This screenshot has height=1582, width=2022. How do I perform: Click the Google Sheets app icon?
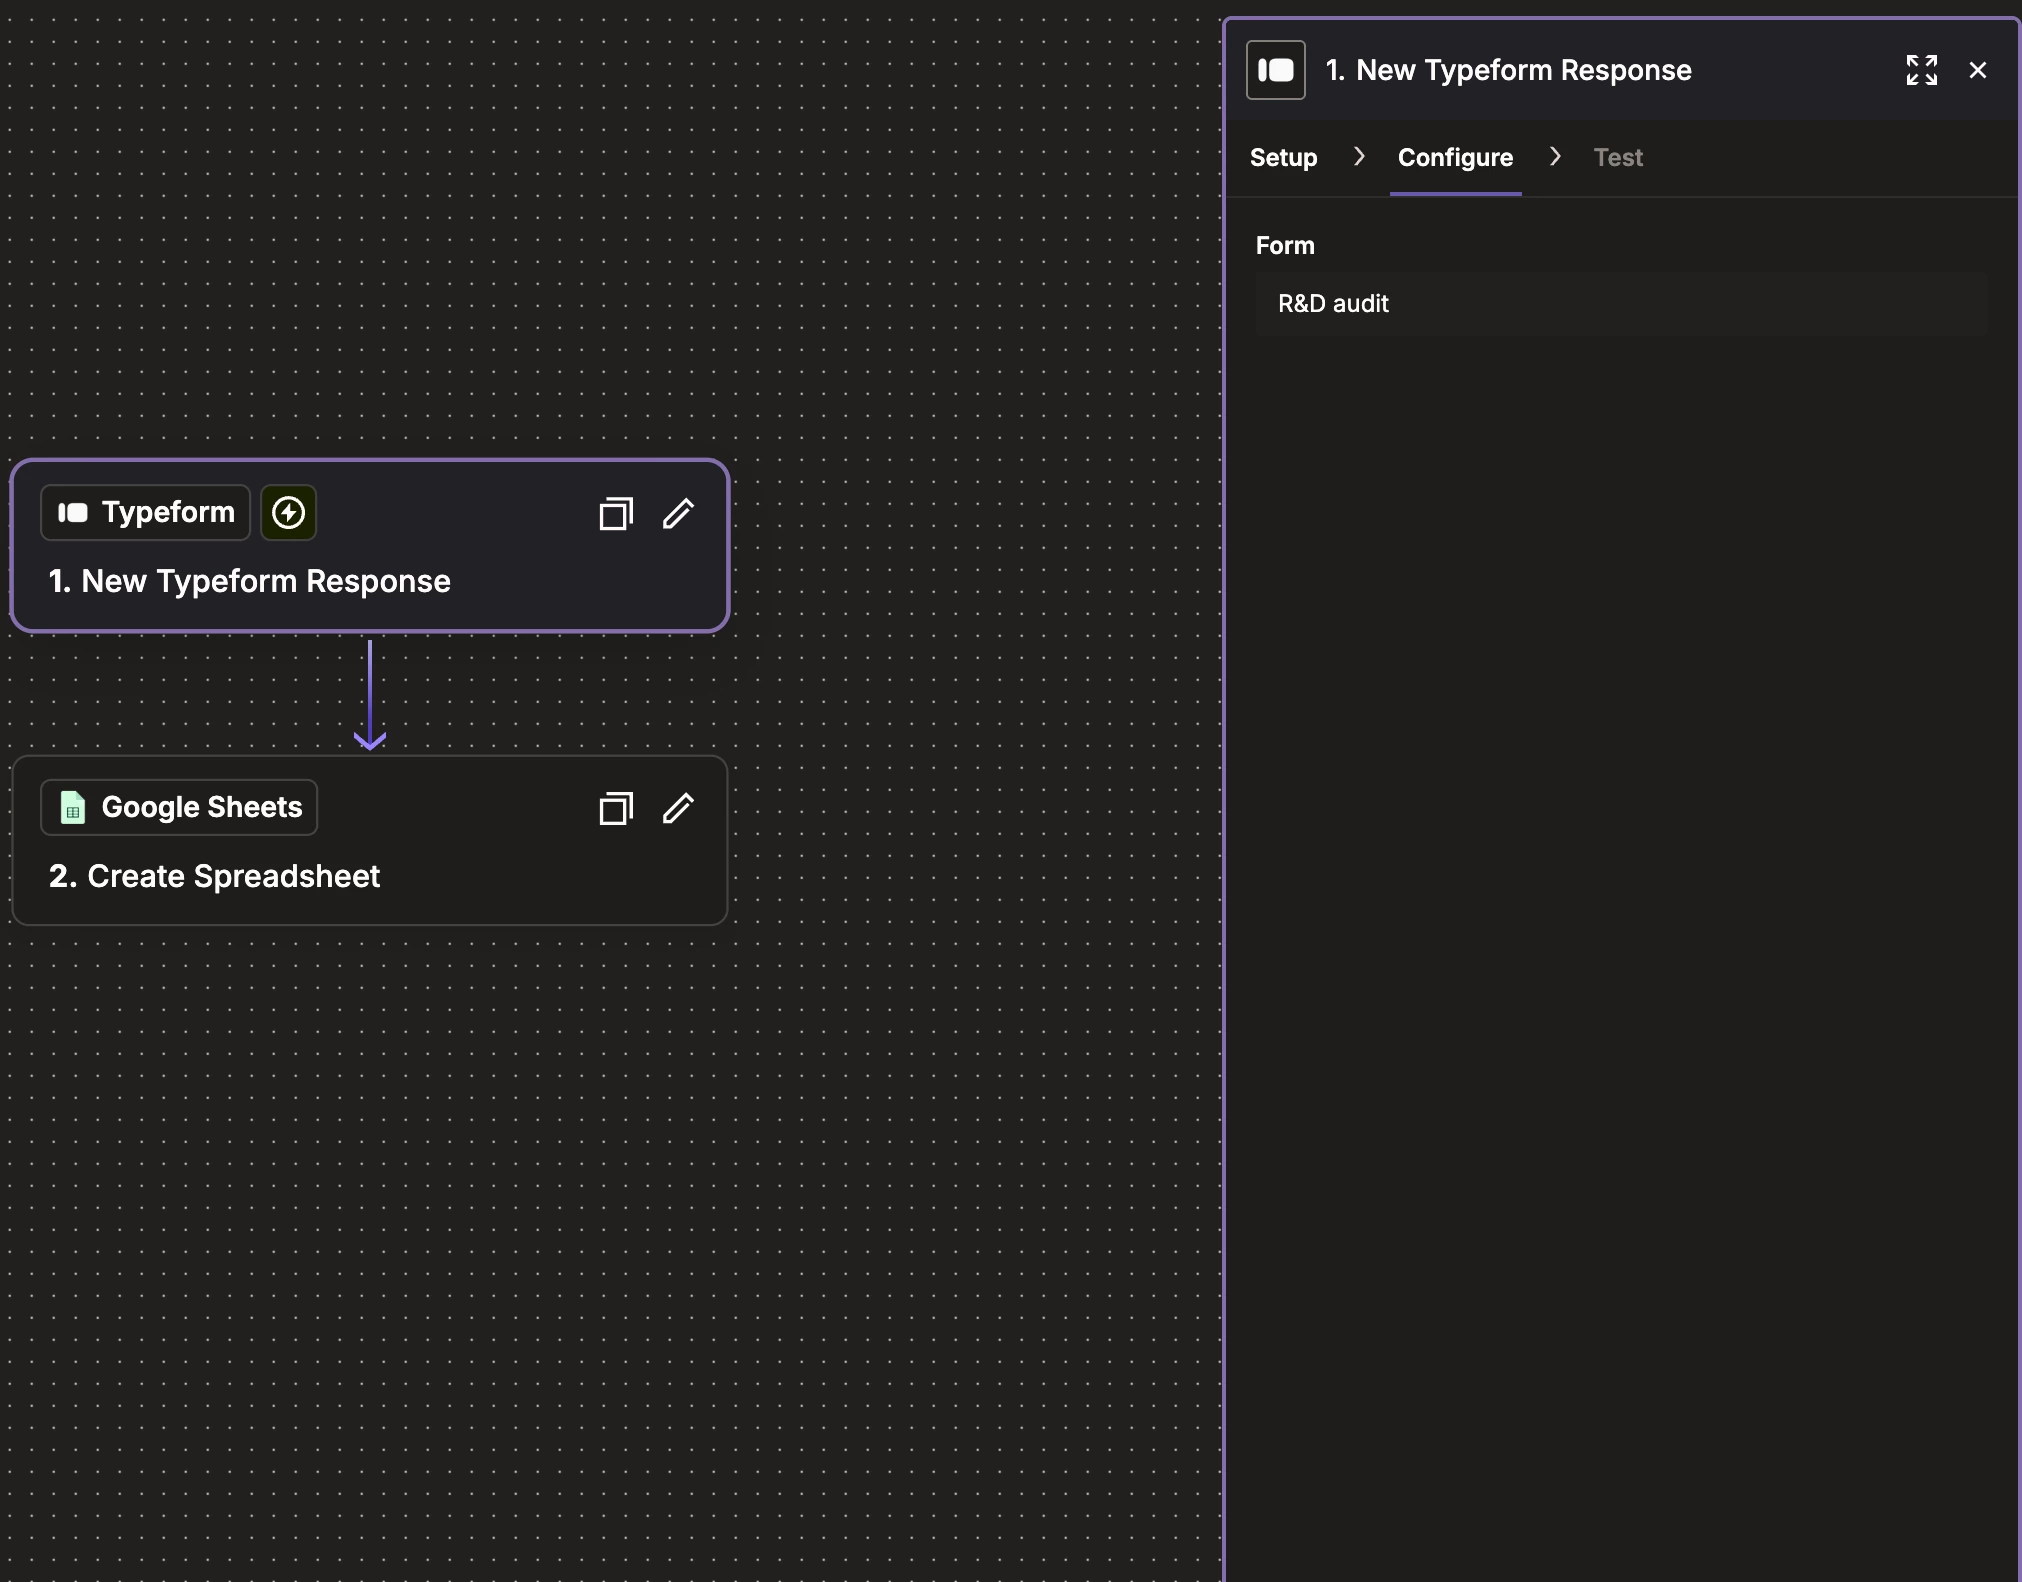click(x=73, y=807)
